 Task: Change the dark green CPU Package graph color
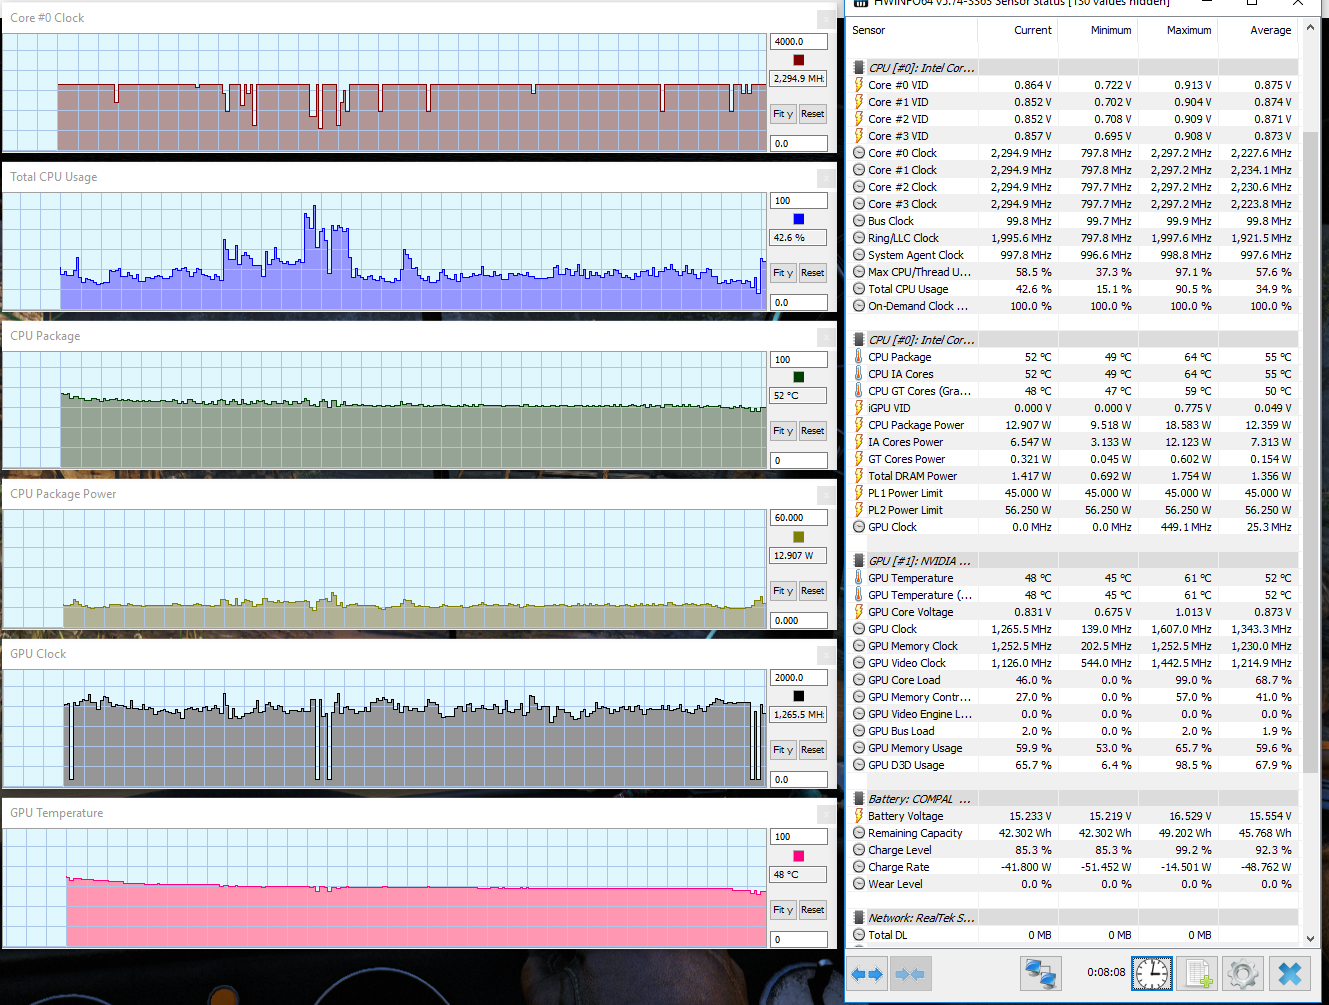(798, 377)
